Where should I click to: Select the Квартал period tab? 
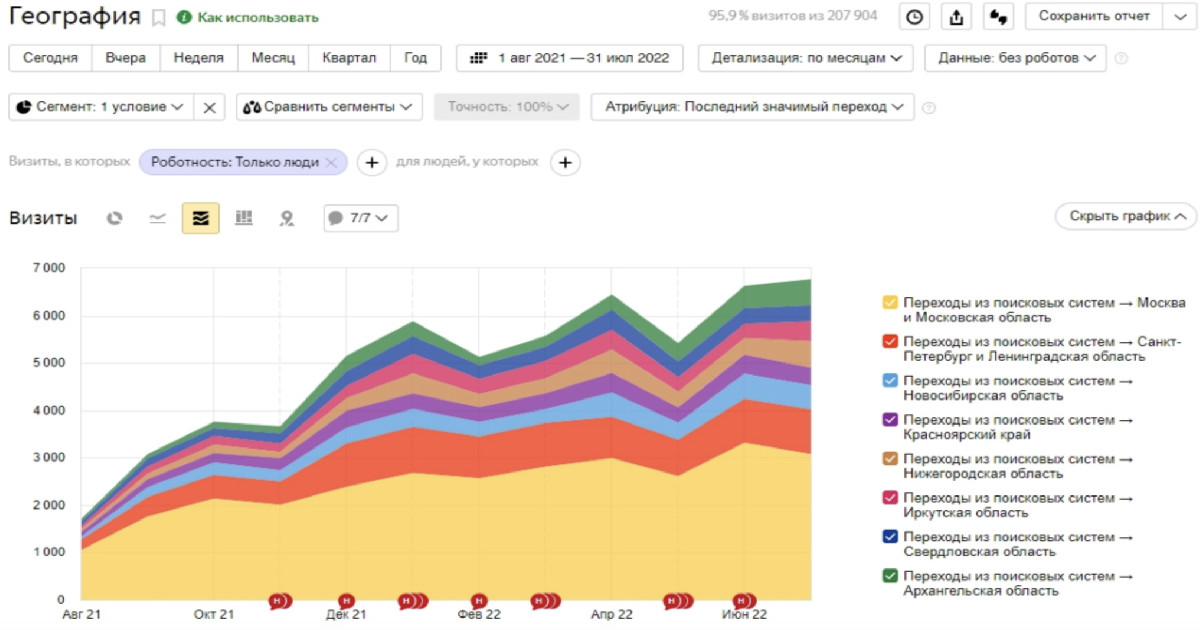coord(349,58)
